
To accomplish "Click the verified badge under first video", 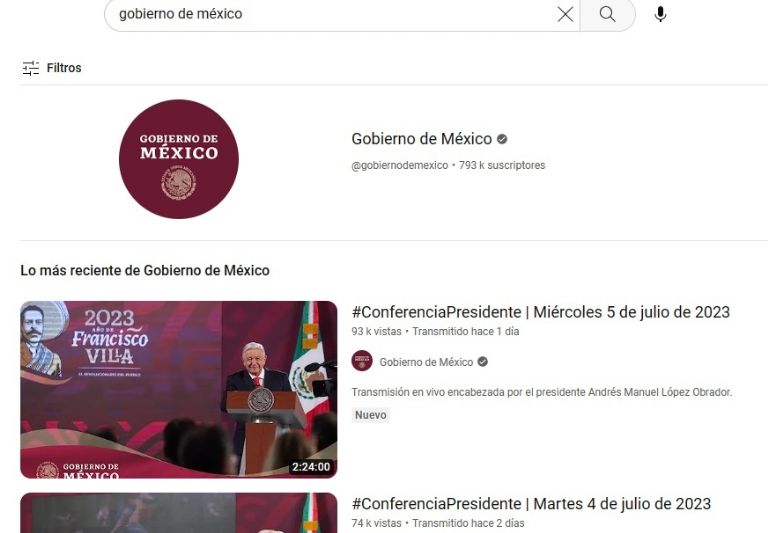I will pyautogui.click(x=482, y=362).
